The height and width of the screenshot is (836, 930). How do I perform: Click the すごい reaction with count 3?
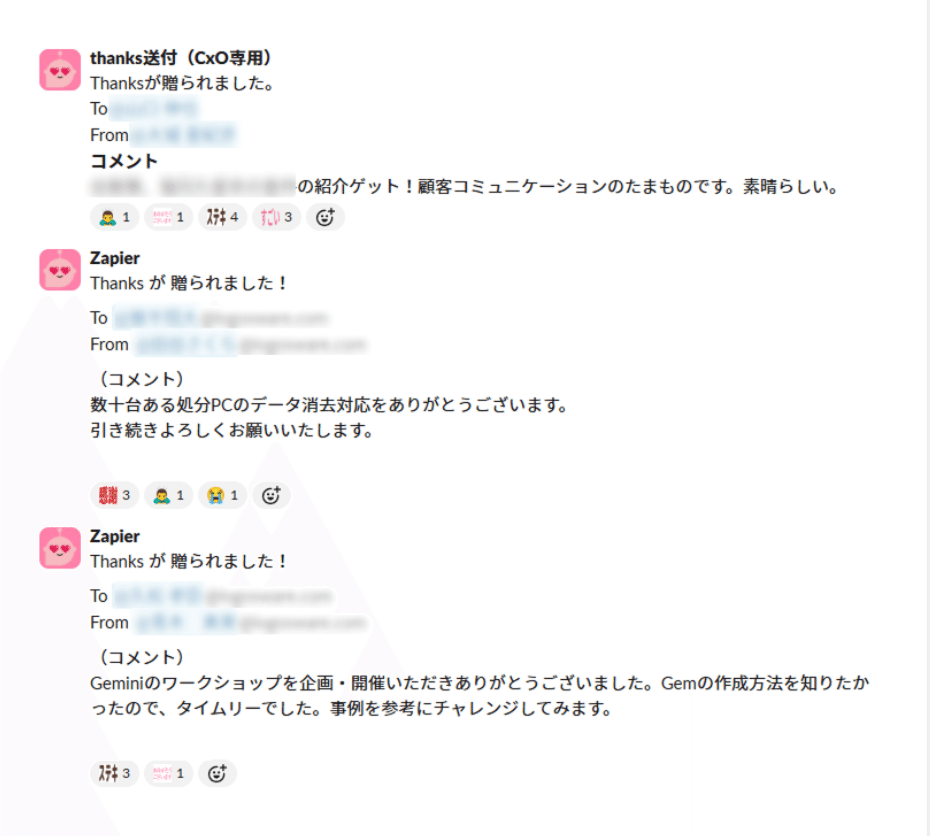(276, 218)
